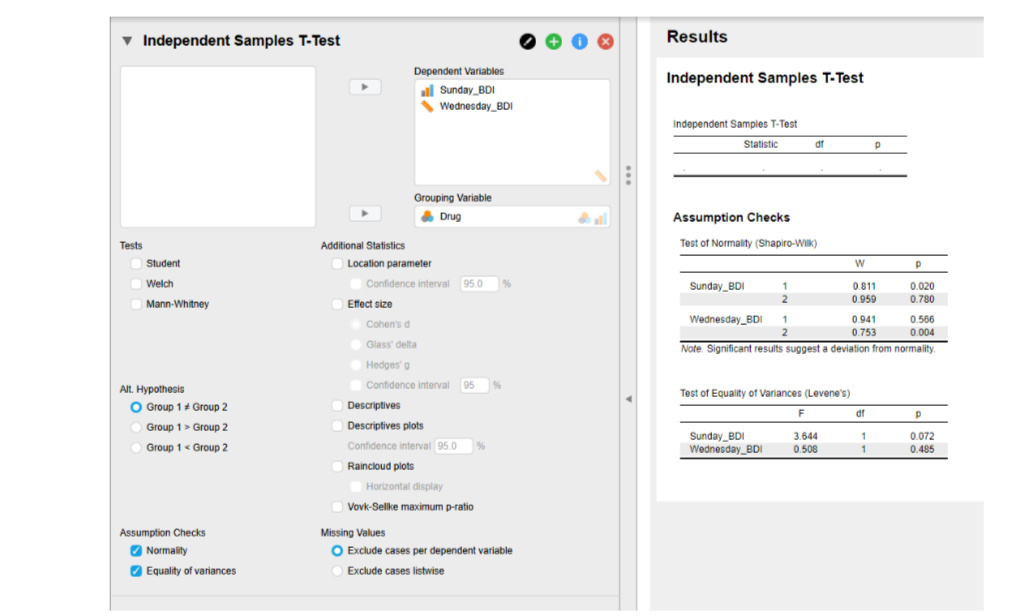Select Exclude cases listwise option
Viewport: 1031px width, 616px height.
337,571
